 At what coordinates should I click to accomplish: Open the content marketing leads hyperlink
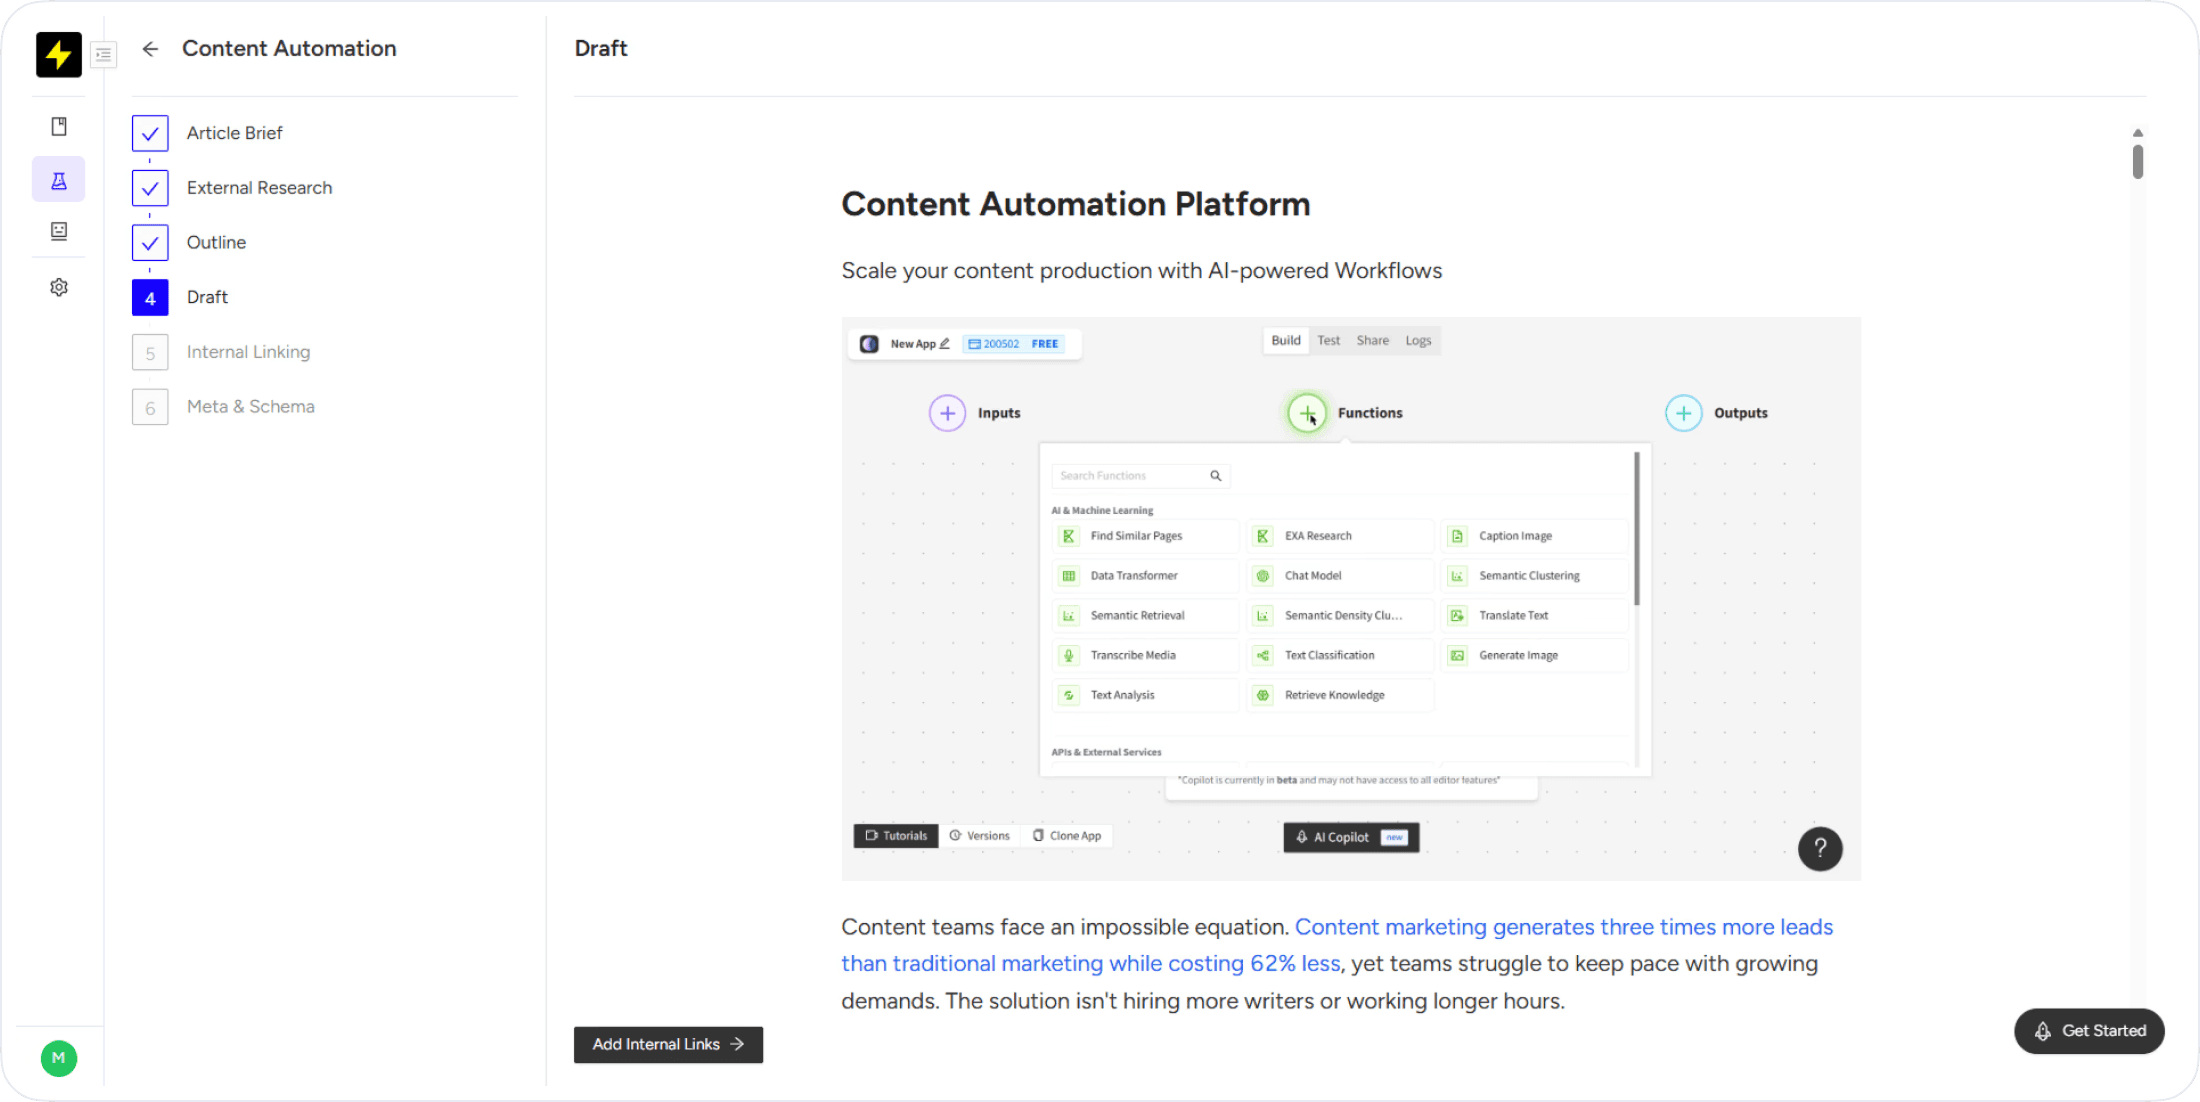pyautogui.click(x=1563, y=928)
